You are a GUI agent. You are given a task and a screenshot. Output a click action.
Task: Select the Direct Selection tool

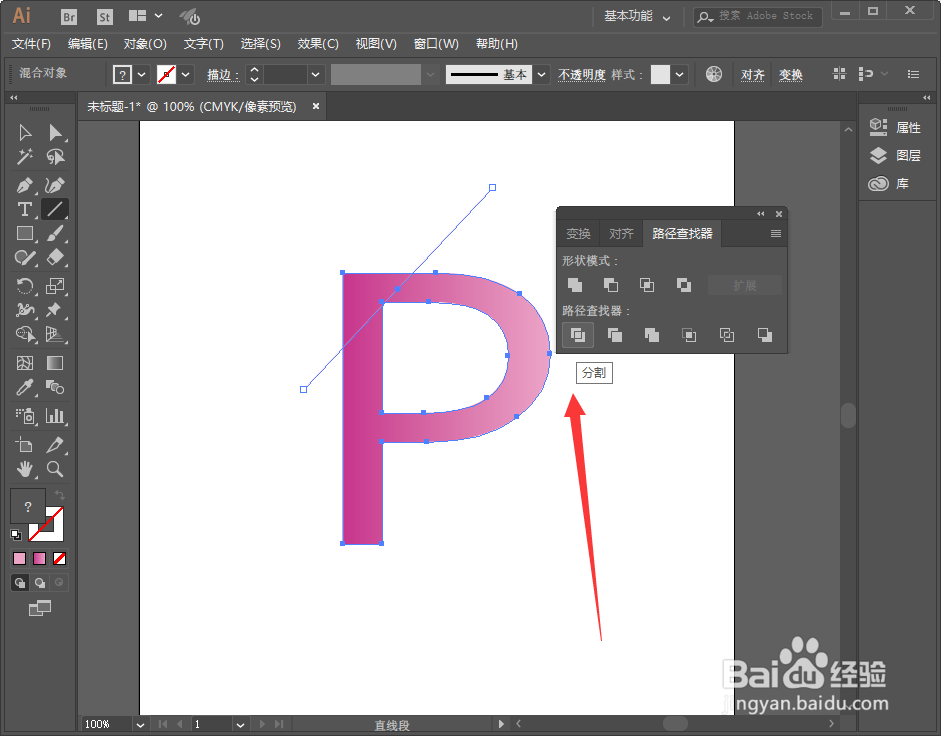(x=55, y=132)
